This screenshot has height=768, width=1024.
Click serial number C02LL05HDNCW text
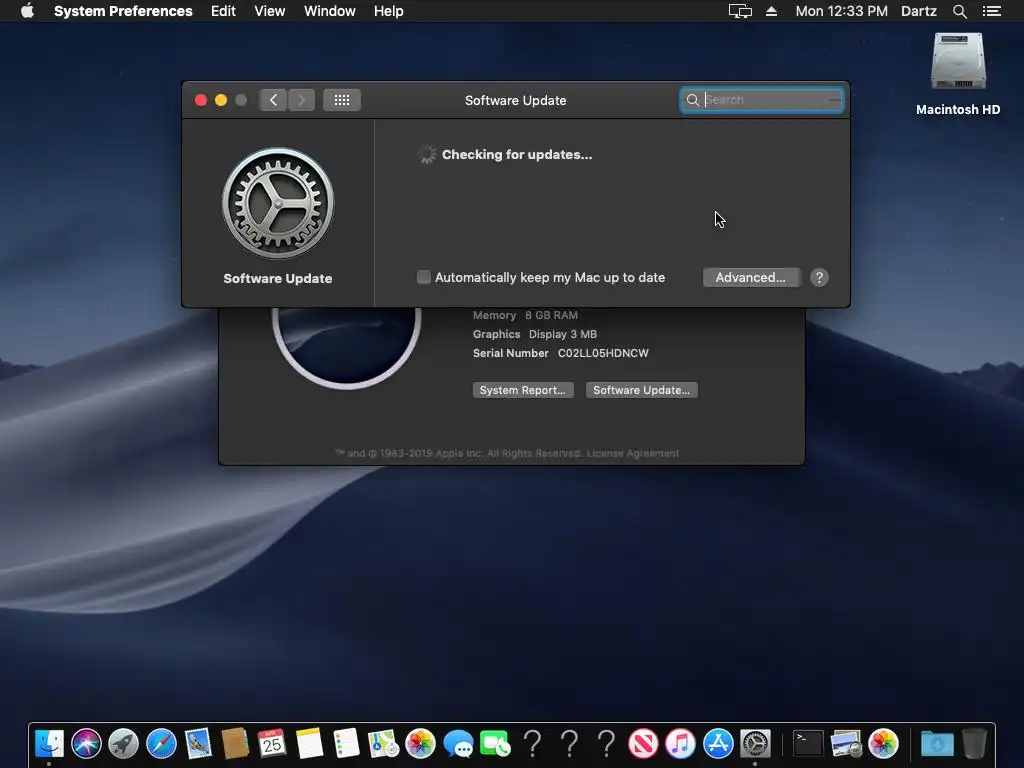tap(603, 353)
